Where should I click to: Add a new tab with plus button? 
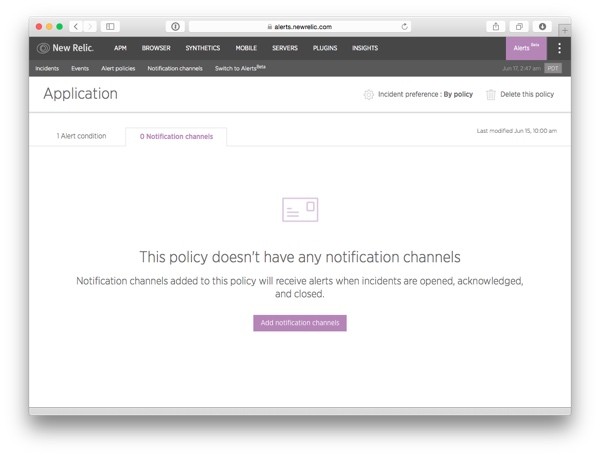tap(565, 30)
